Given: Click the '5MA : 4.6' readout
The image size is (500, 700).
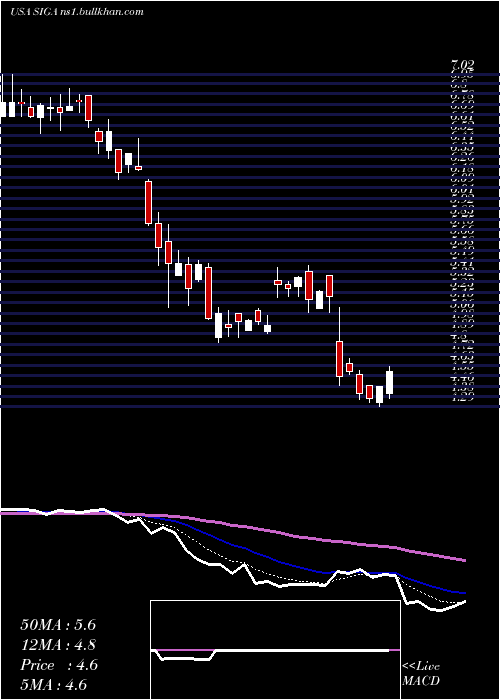Looking at the screenshot, I should (54, 684).
